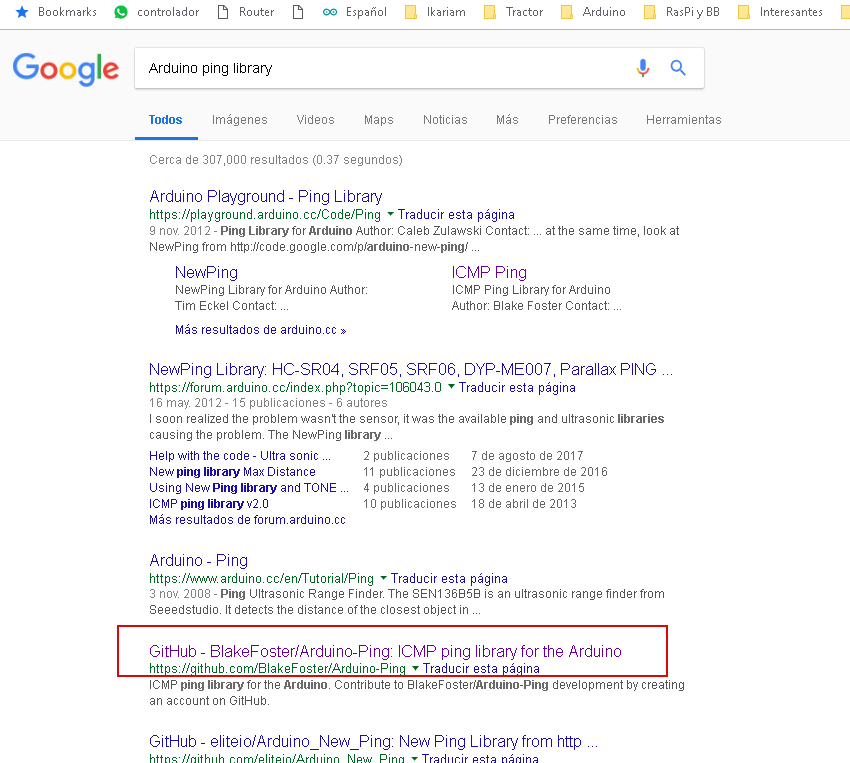This screenshot has width=850, height=763.
Task: Open the Herramientas search tools
Action: [684, 120]
